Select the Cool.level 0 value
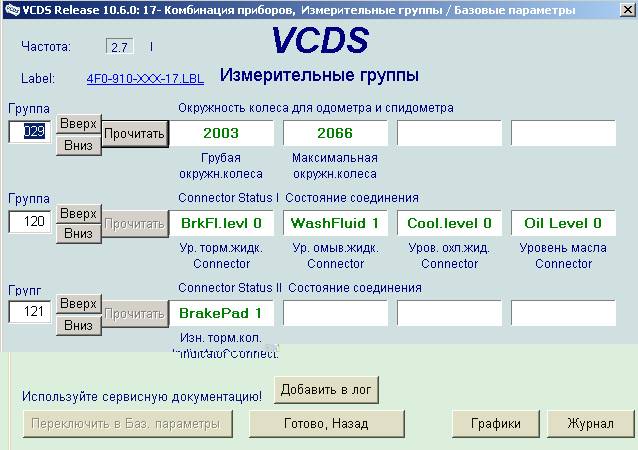Viewport: 638px width, 450px height. tap(449, 223)
